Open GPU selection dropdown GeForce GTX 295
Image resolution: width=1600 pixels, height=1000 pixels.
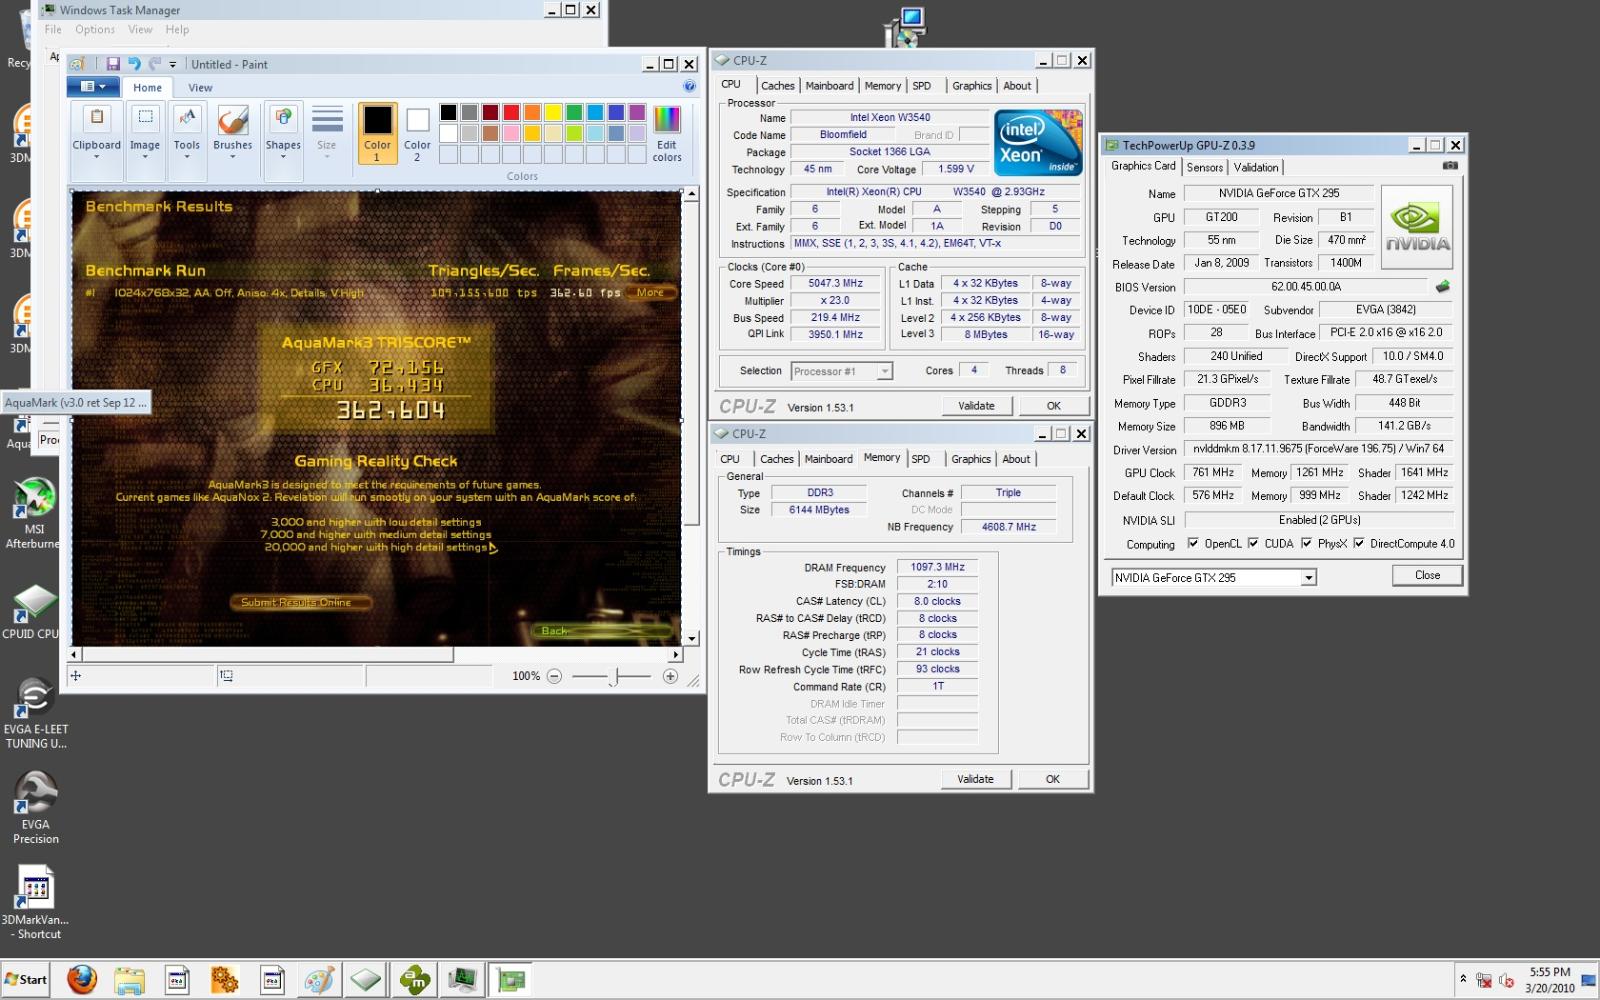pos(1214,578)
